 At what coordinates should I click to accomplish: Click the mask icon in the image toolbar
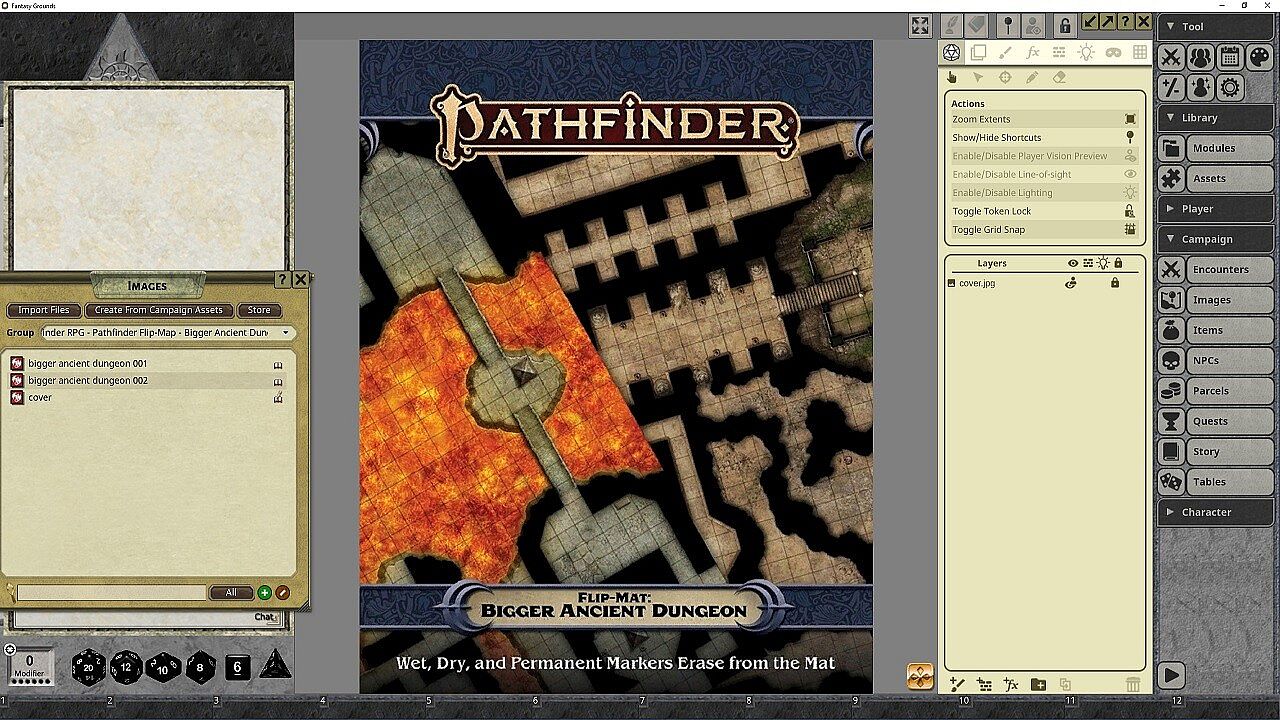pos(1113,53)
